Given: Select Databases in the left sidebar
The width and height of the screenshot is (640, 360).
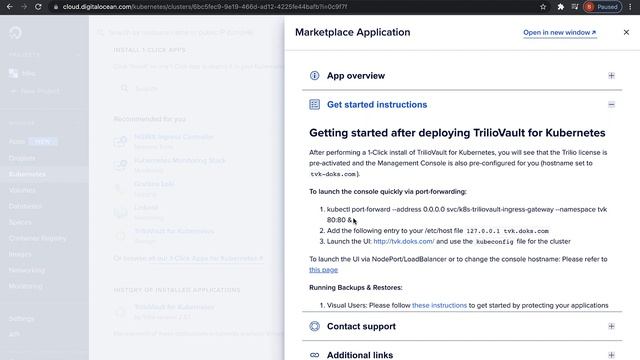Looking at the screenshot, I should (25, 206).
